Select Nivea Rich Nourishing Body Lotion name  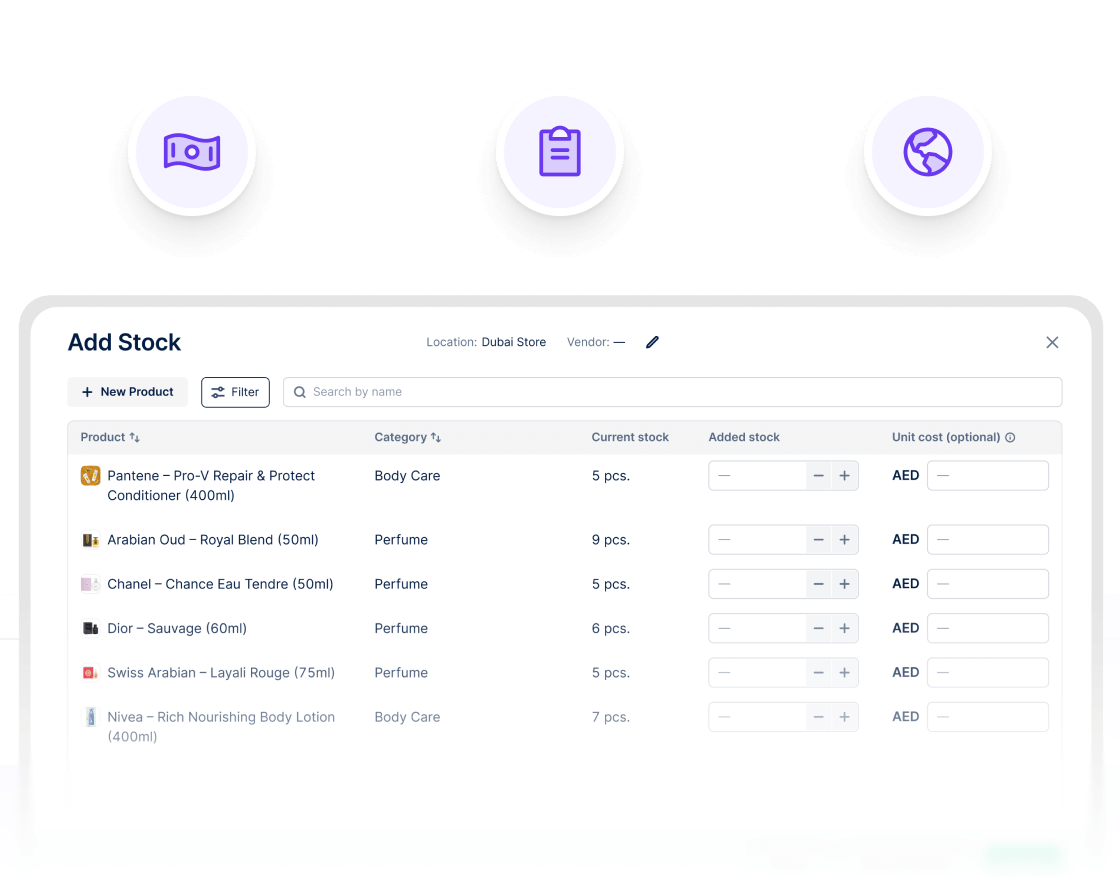pos(221,727)
